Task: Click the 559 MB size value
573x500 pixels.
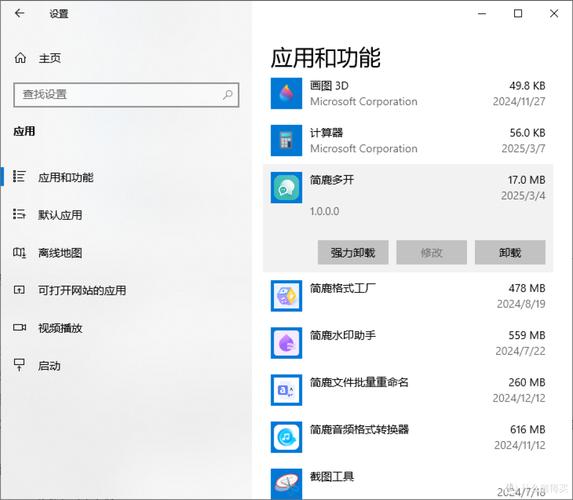Action: coord(527,335)
